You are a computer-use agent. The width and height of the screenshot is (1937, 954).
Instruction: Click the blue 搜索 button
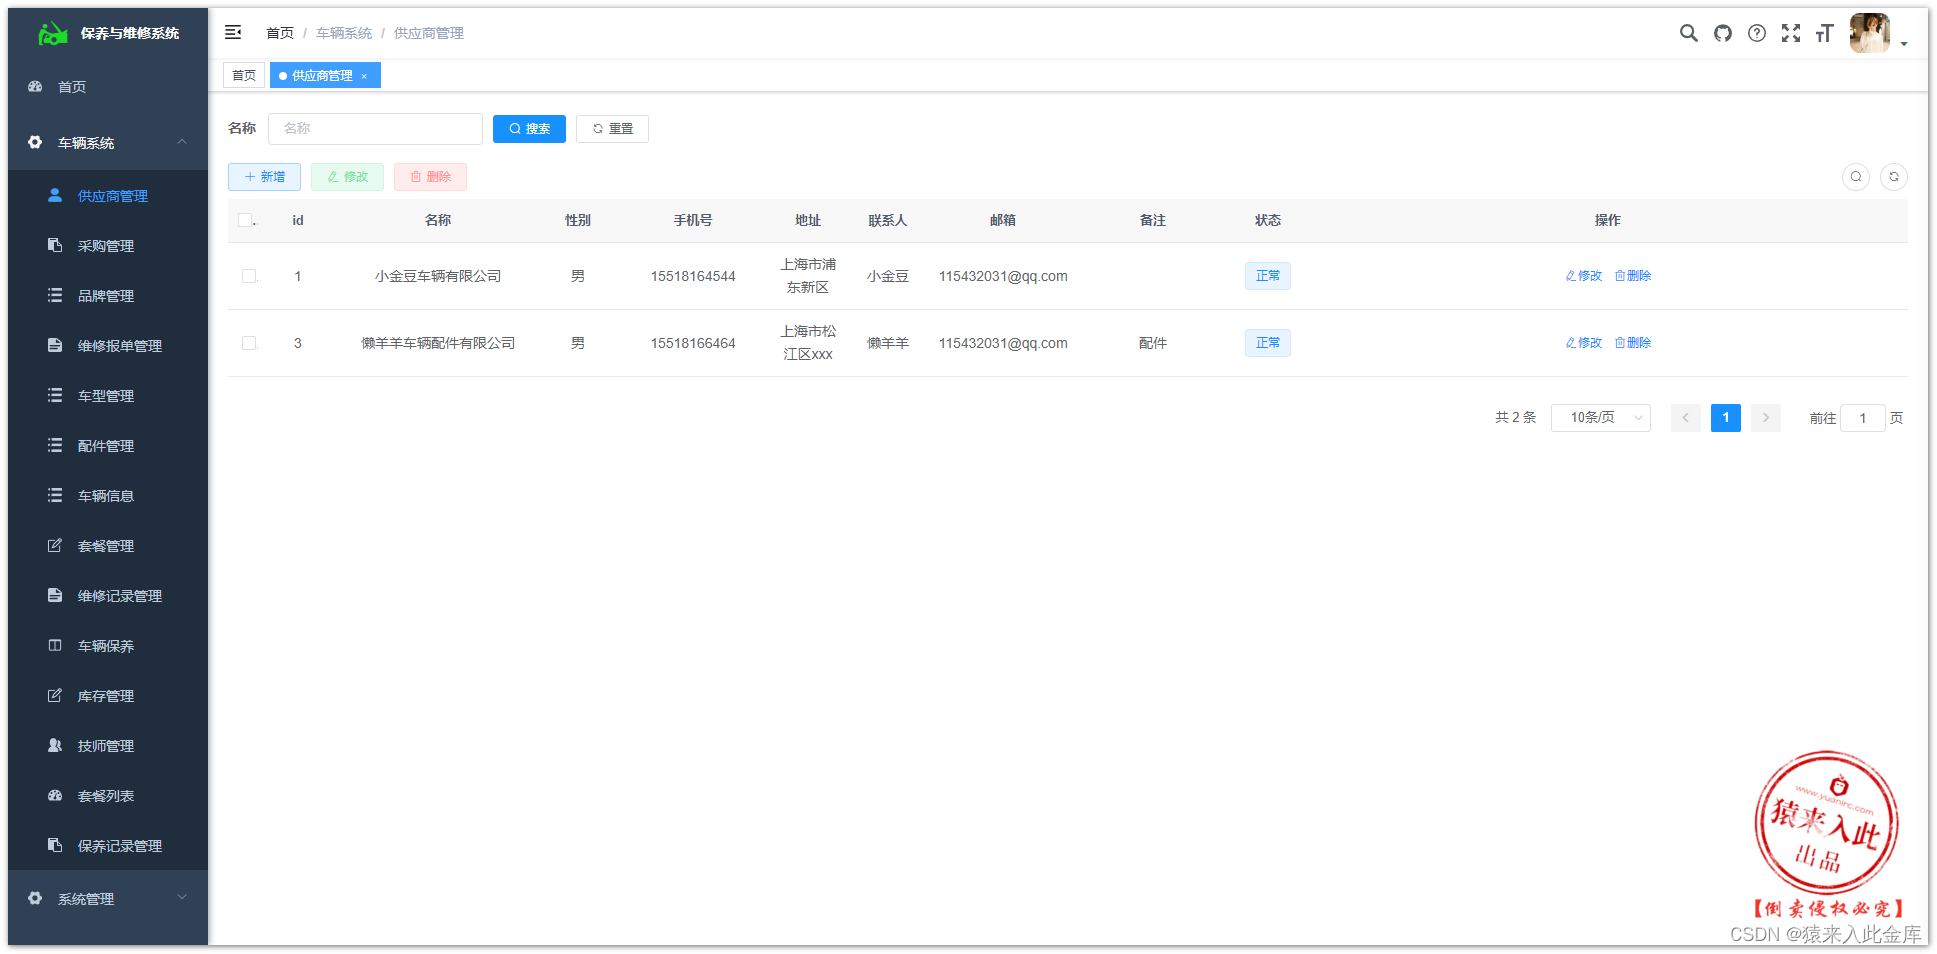click(529, 129)
